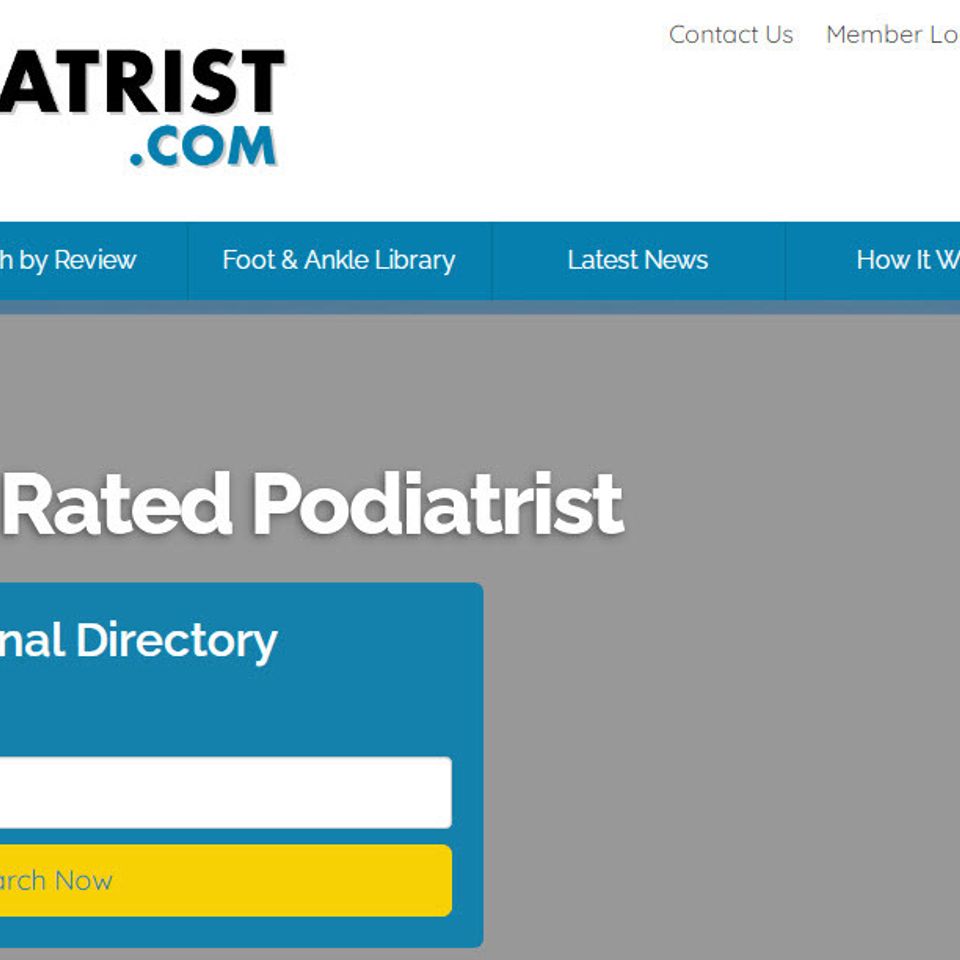Image resolution: width=960 pixels, height=960 pixels.
Task: Open the How It Works nav item
Action: tap(908, 260)
